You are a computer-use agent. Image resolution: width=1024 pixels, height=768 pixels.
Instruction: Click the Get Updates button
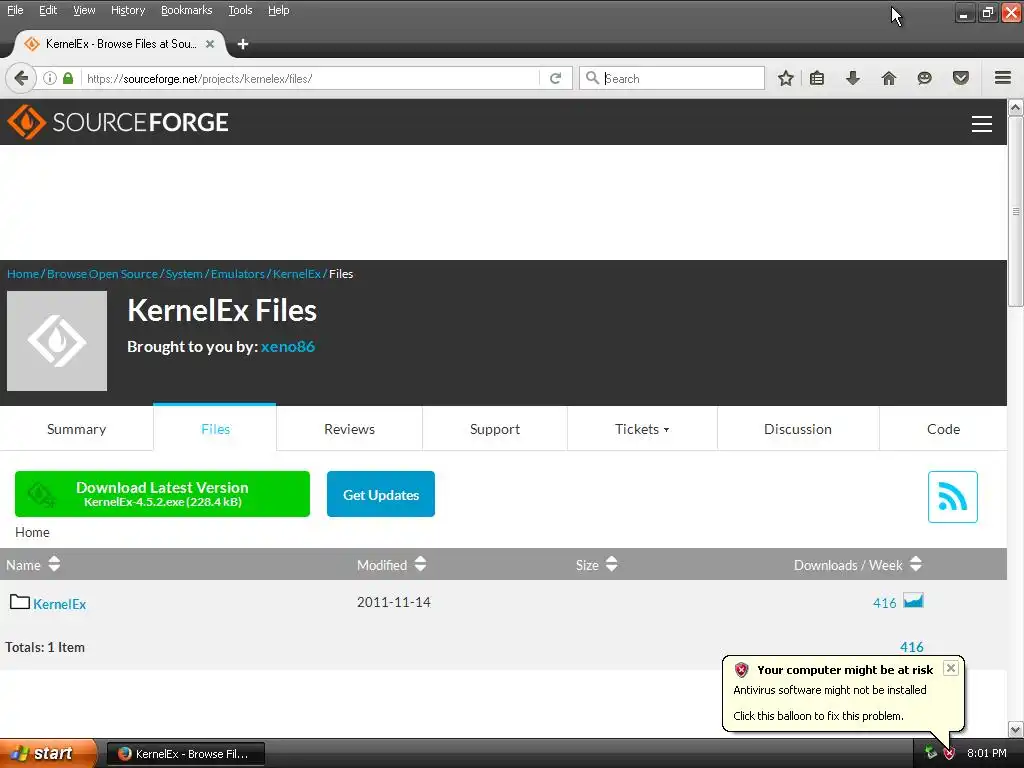pos(381,494)
